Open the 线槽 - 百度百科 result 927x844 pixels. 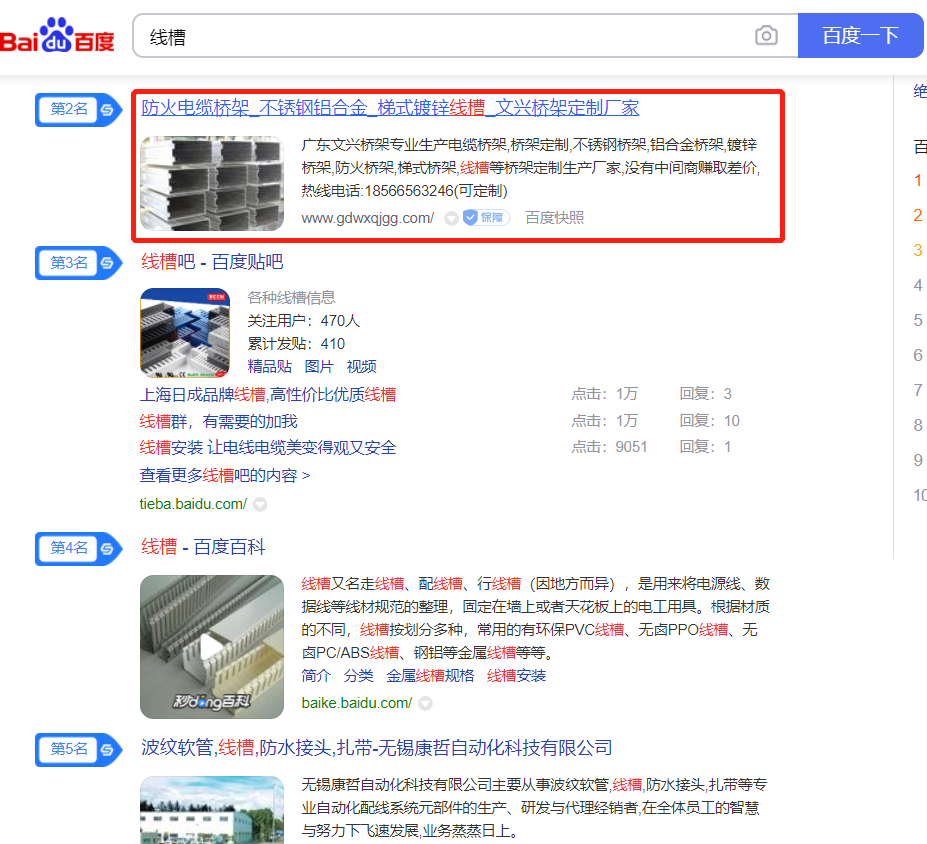tap(203, 547)
